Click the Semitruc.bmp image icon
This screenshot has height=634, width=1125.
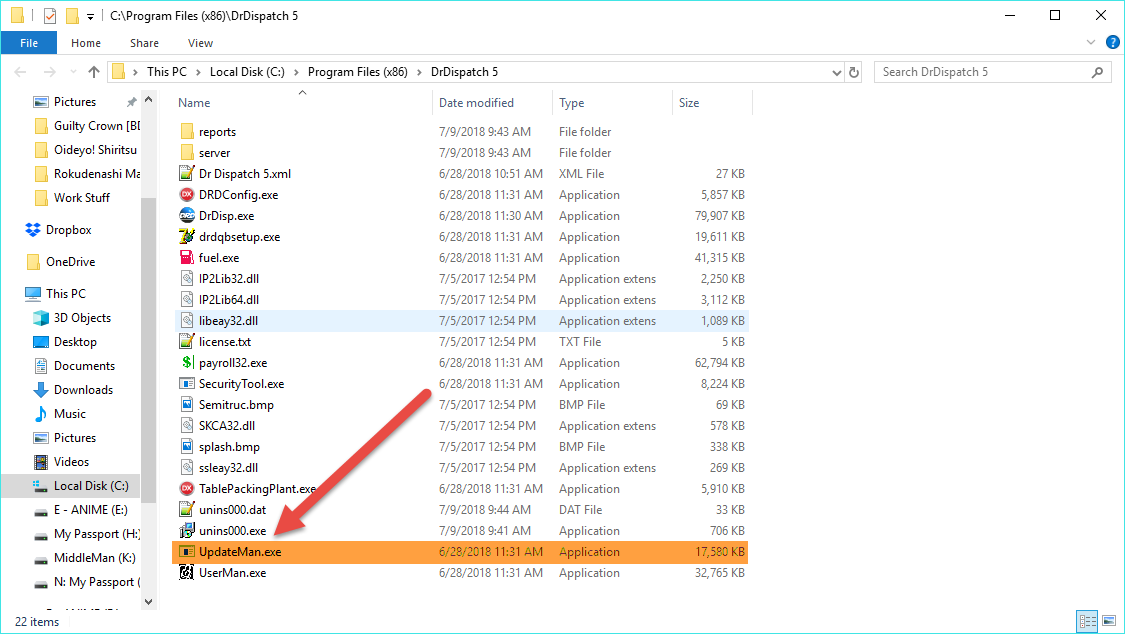point(187,404)
